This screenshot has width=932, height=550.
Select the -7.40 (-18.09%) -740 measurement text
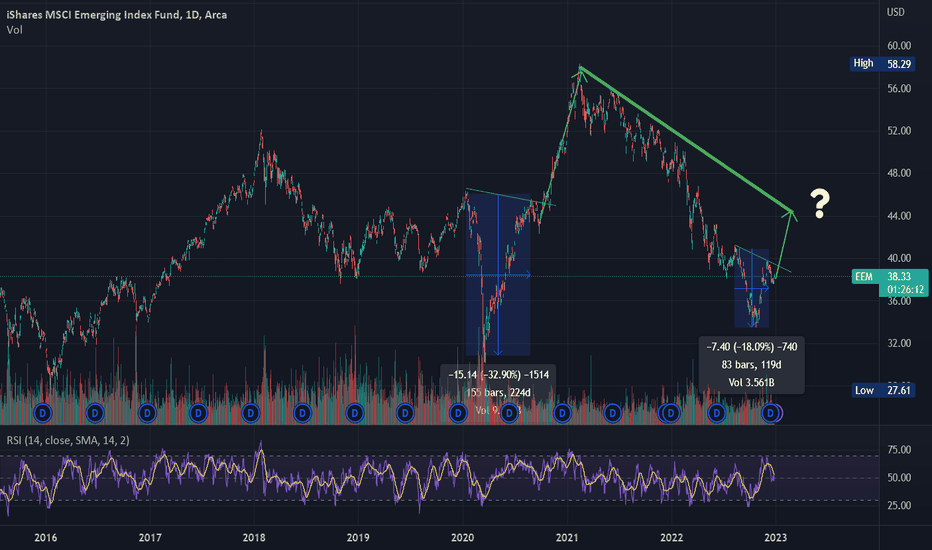click(751, 347)
